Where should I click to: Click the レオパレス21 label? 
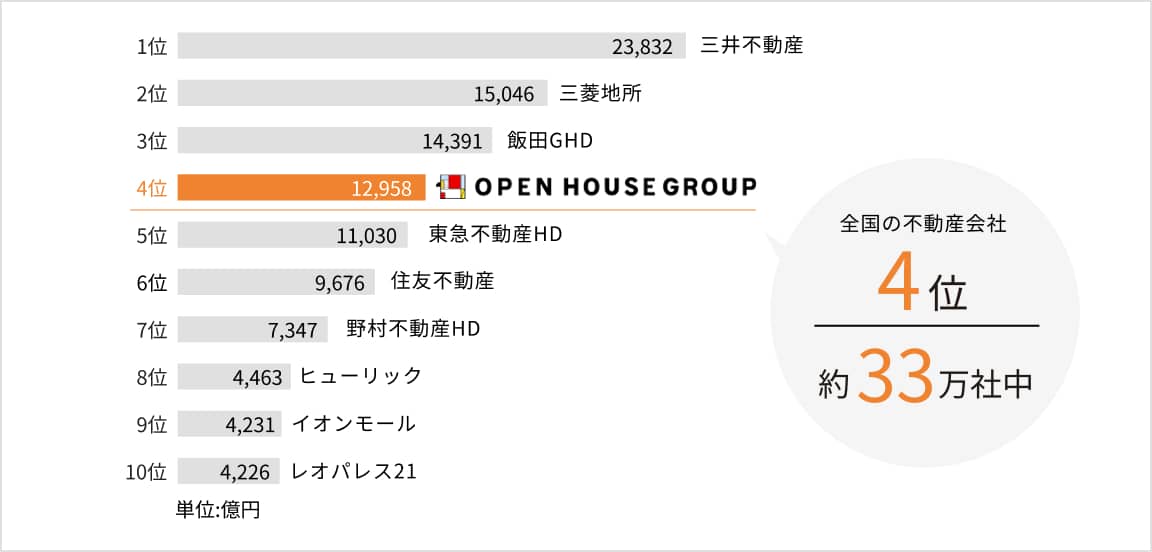(x=353, y=471)
